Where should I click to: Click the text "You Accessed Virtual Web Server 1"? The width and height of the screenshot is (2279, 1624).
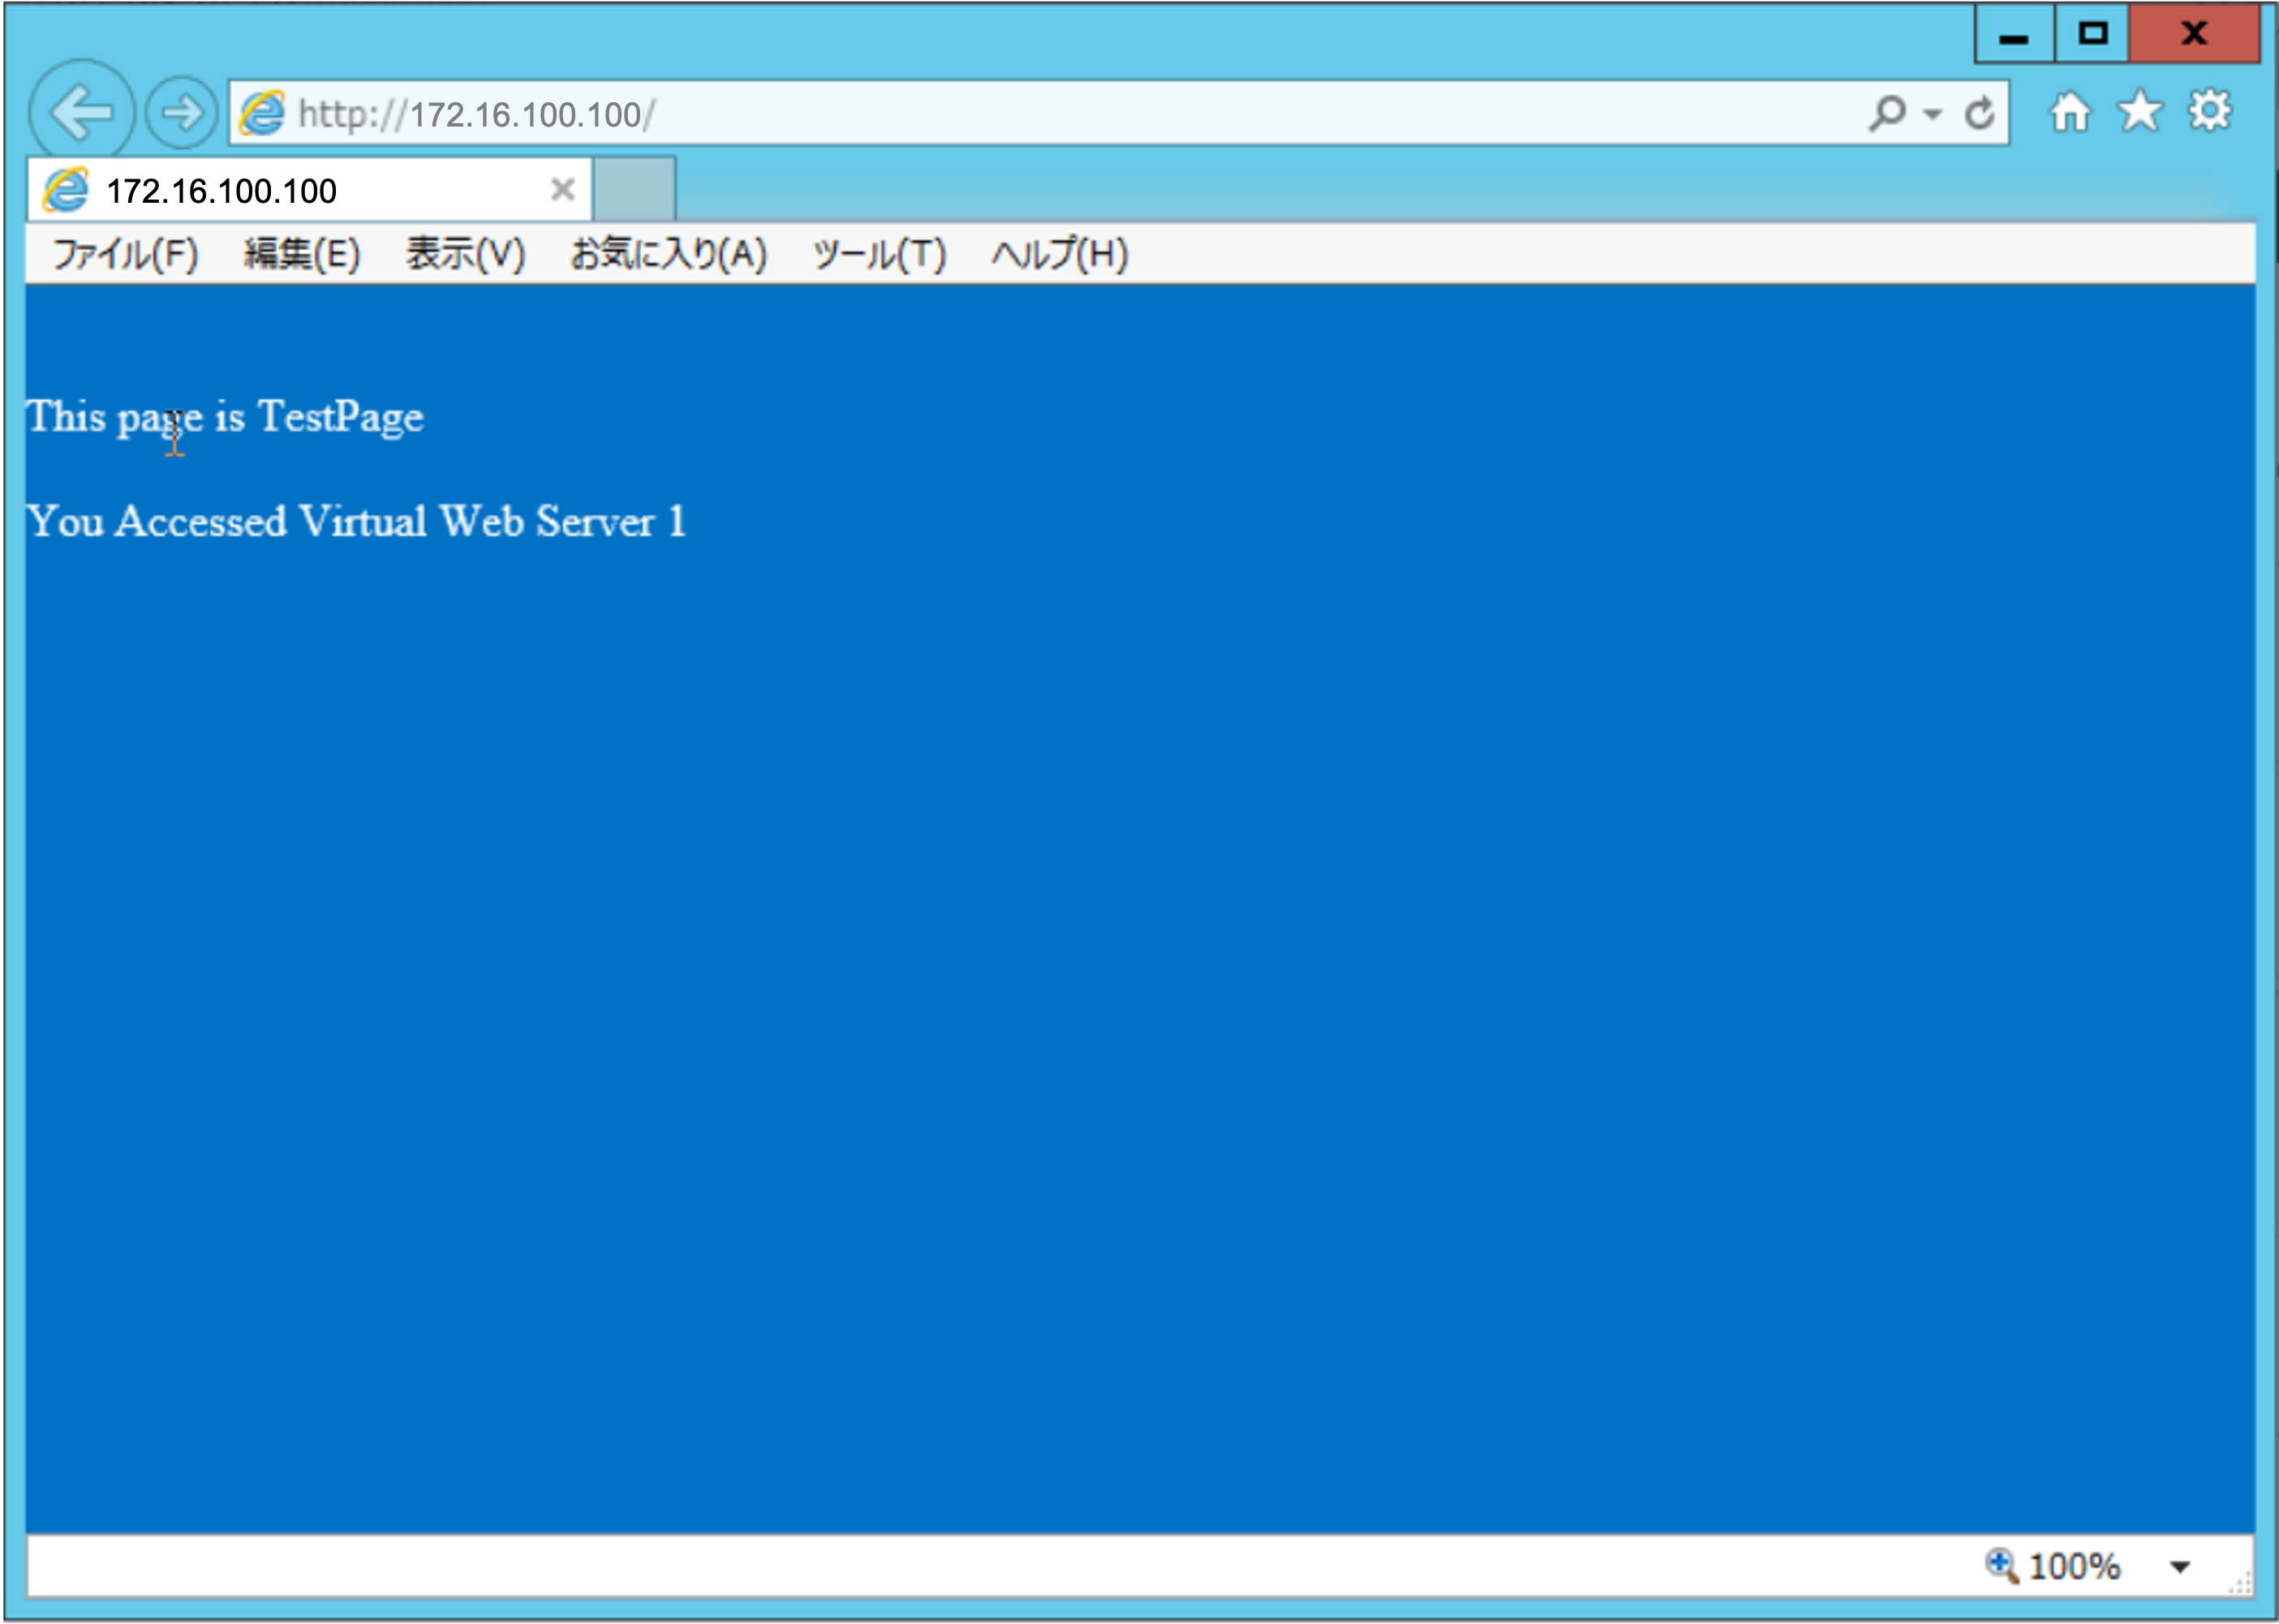click(357, 522)
